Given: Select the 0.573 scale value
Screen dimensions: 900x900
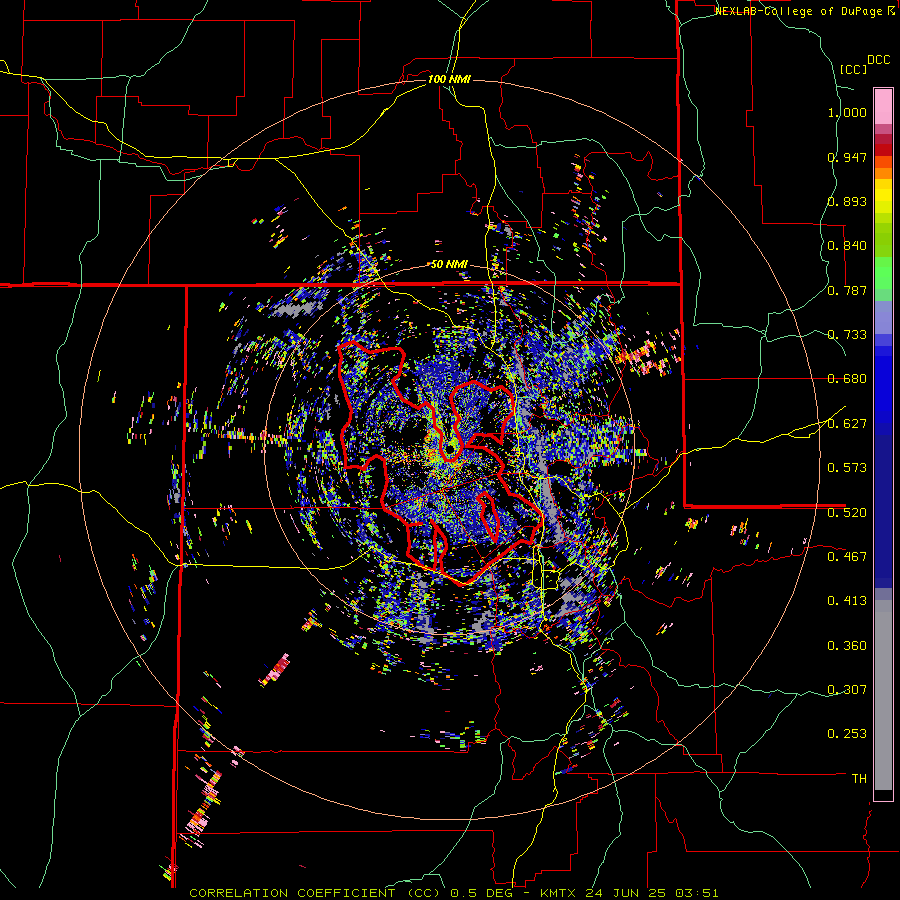Looking at the screenshot, I should pyautogui.click(x=847, y=468).
